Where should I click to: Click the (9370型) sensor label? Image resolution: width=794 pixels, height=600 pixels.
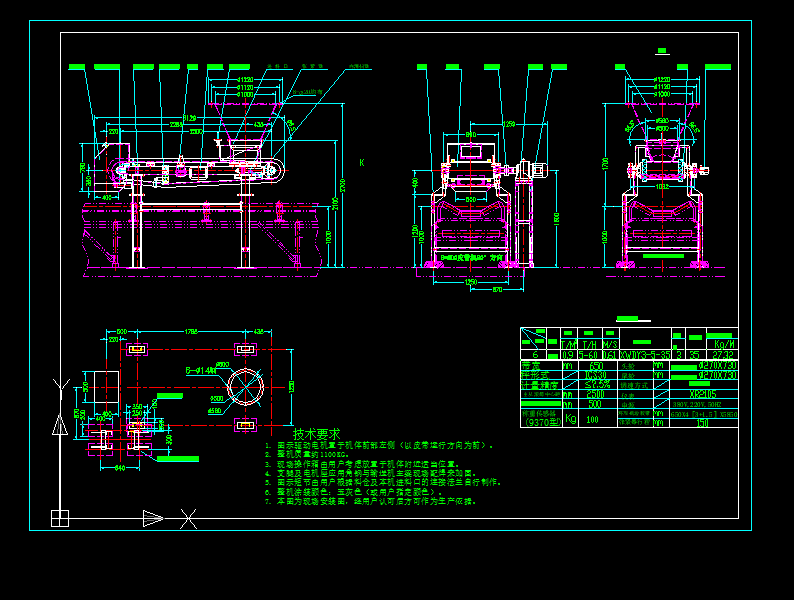click(541, 422)
